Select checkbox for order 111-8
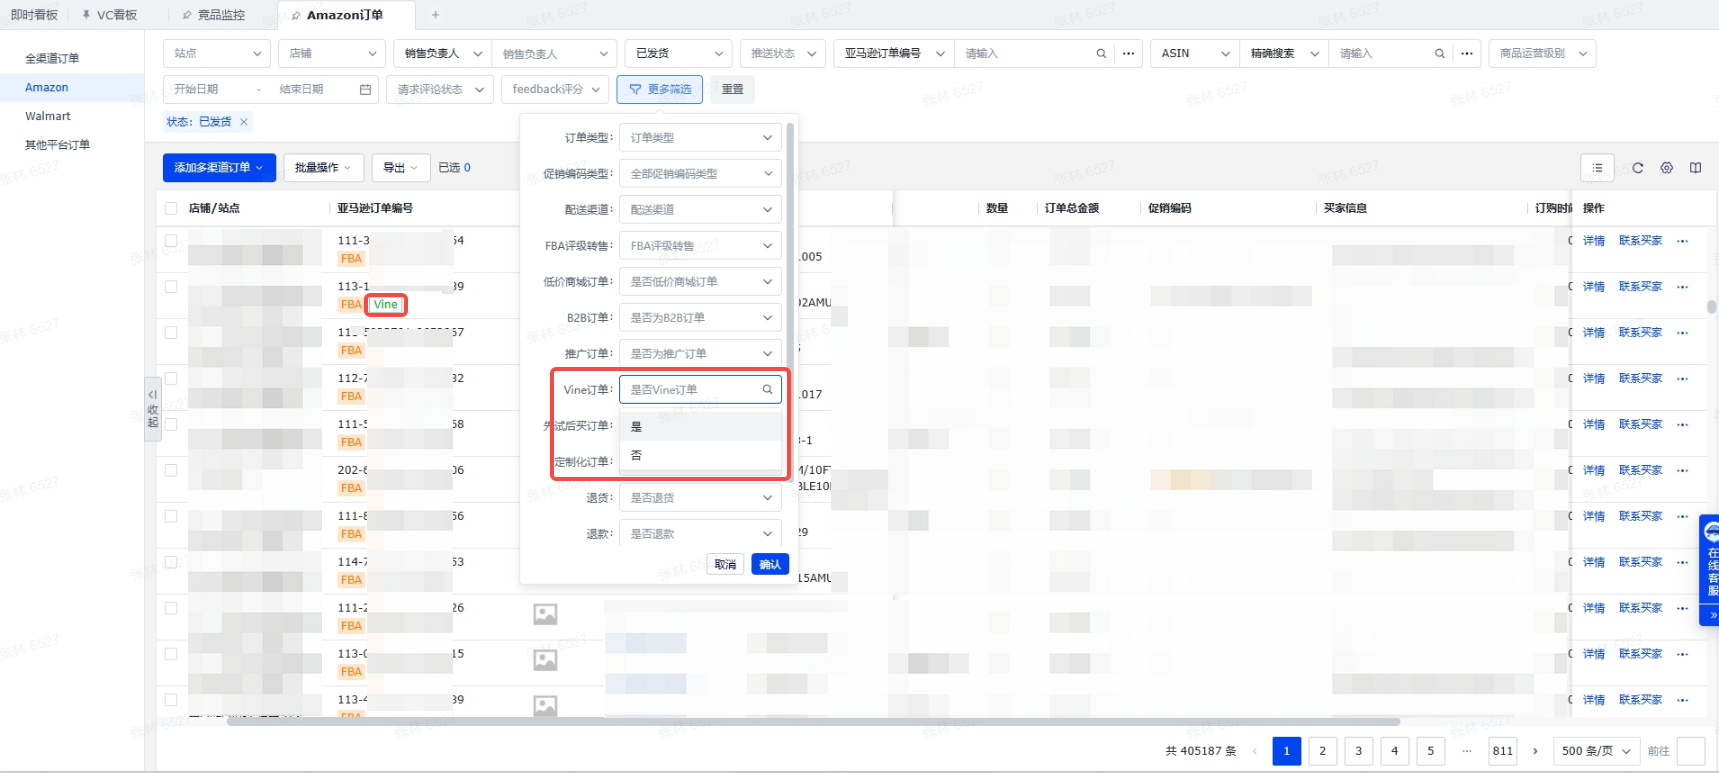The width and height of the screenshot is (1719, 773). 171,517
